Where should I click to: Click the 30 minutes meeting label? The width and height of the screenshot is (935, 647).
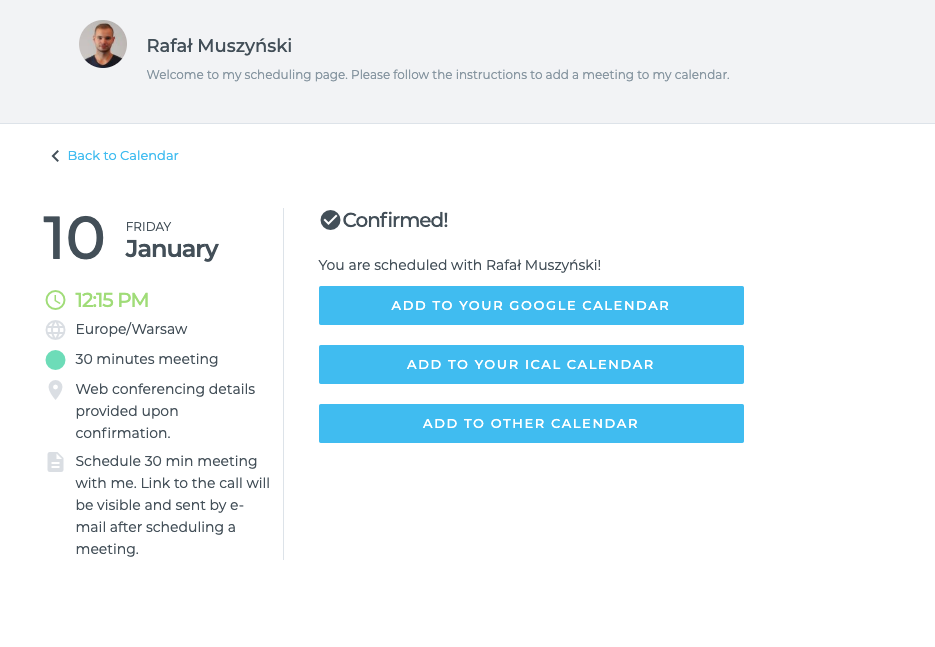pyautogui.click(x=147, y=359)
